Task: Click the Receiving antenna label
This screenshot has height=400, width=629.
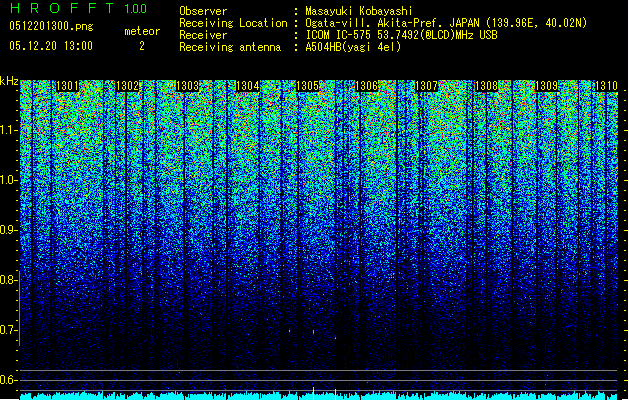Action: point(230,47)
